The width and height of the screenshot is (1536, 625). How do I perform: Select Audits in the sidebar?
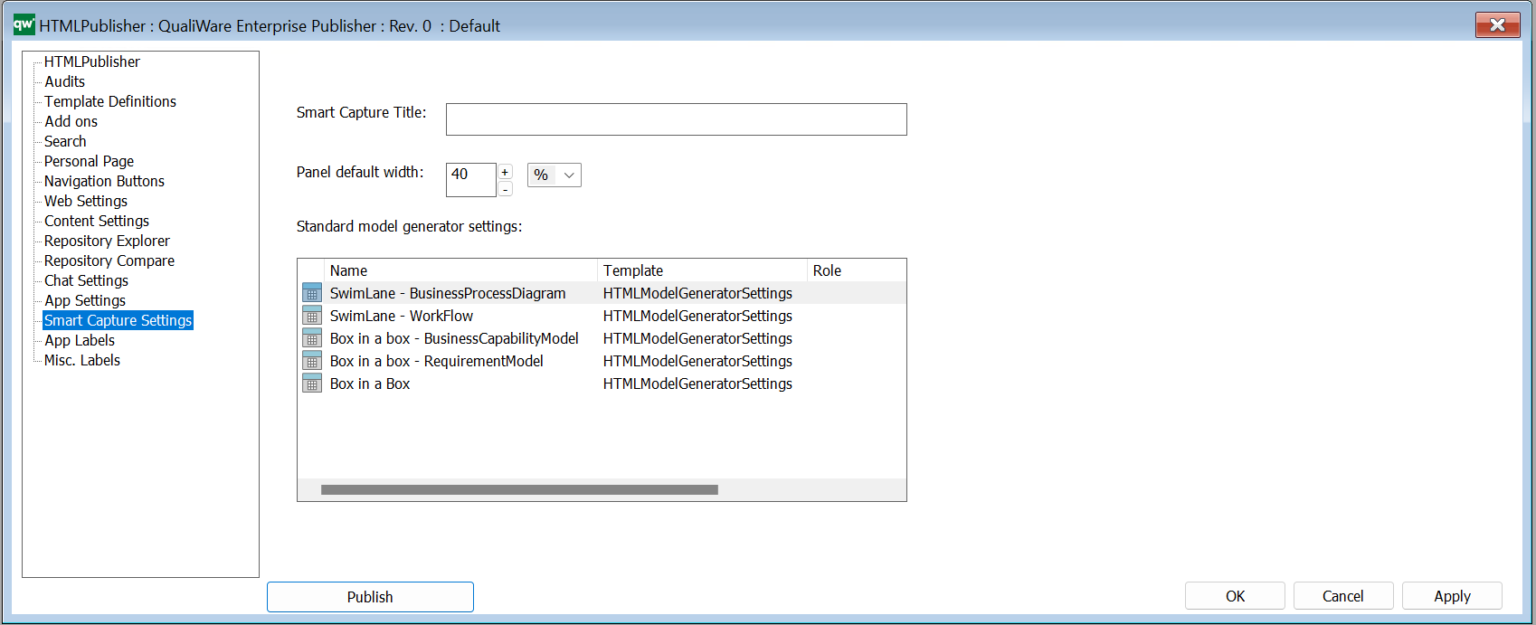point(63,81)
